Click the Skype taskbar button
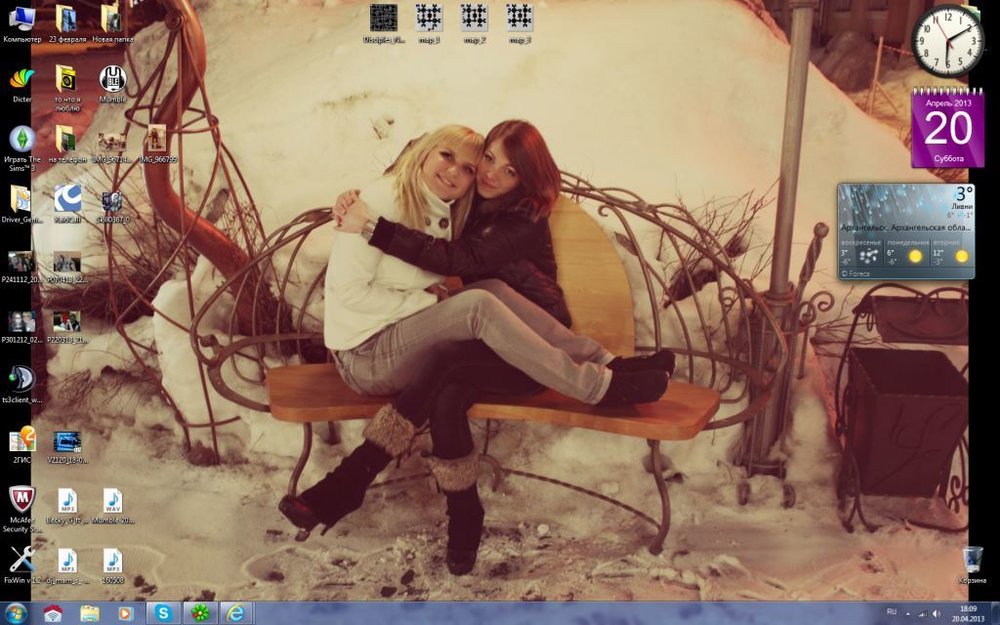 (163, 612)
